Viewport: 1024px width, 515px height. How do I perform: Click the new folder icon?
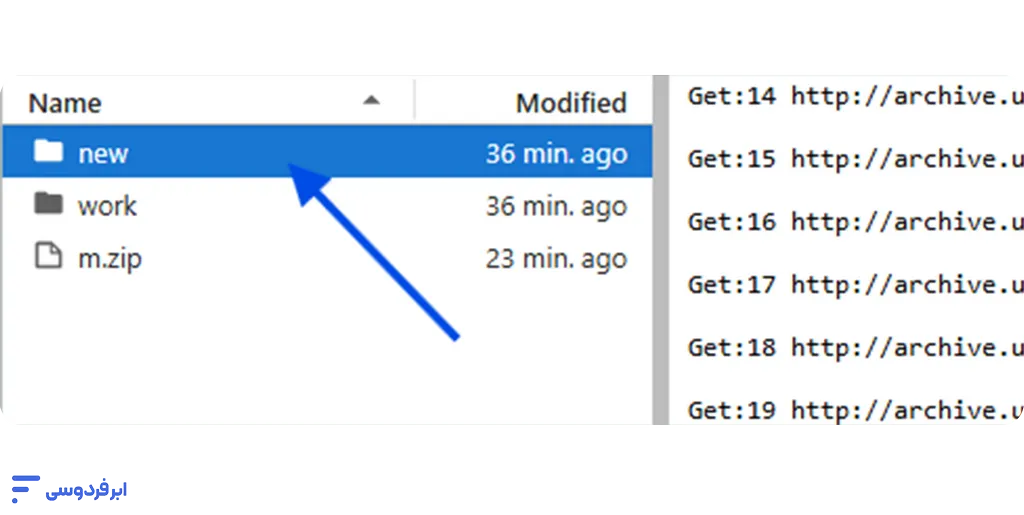click(x=47, y=152)
